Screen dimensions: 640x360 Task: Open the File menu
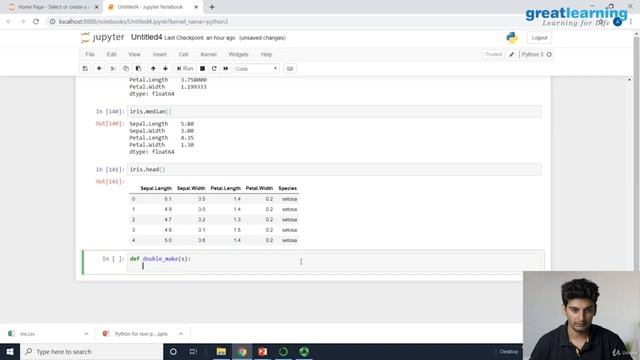coord(90,54)
